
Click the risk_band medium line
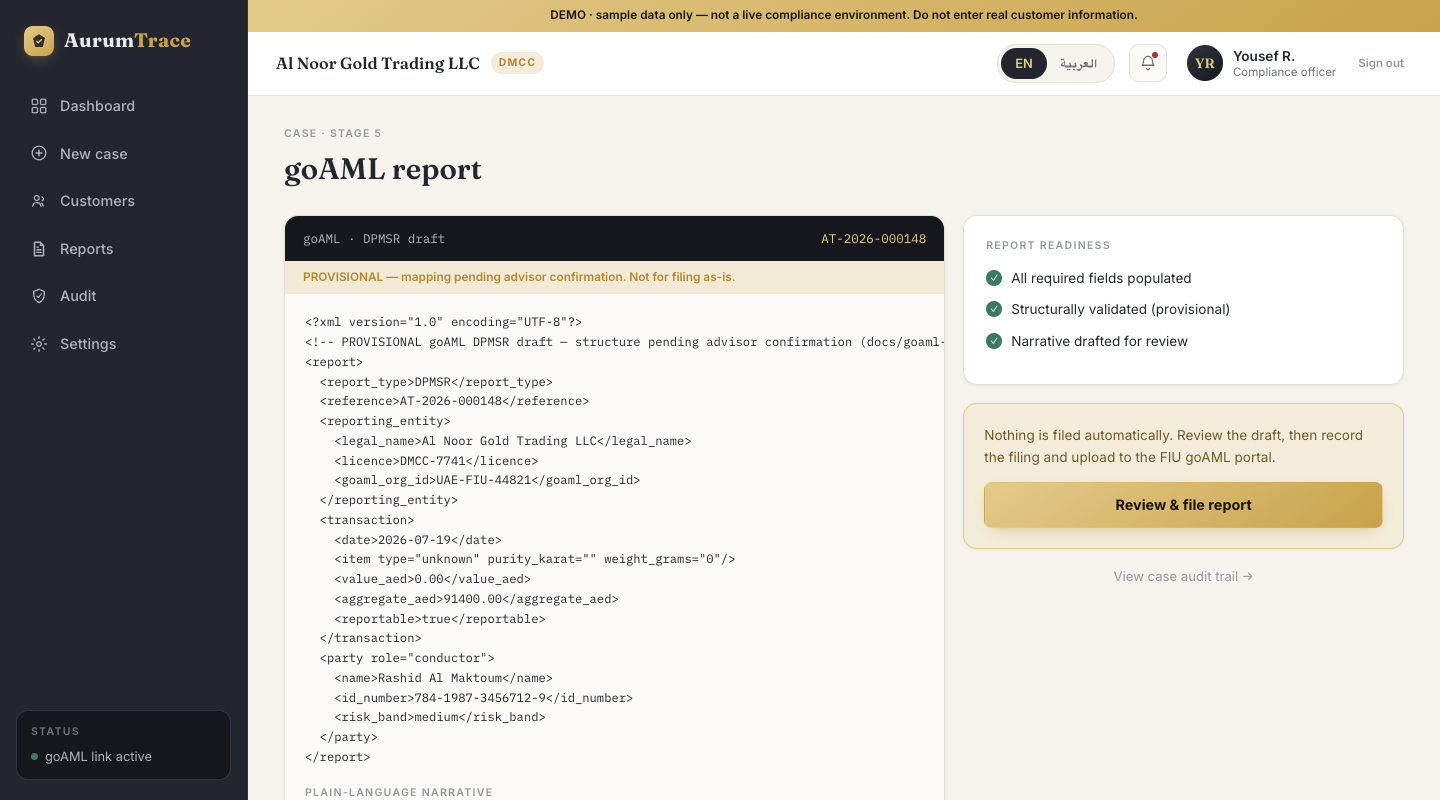point(440,717)
